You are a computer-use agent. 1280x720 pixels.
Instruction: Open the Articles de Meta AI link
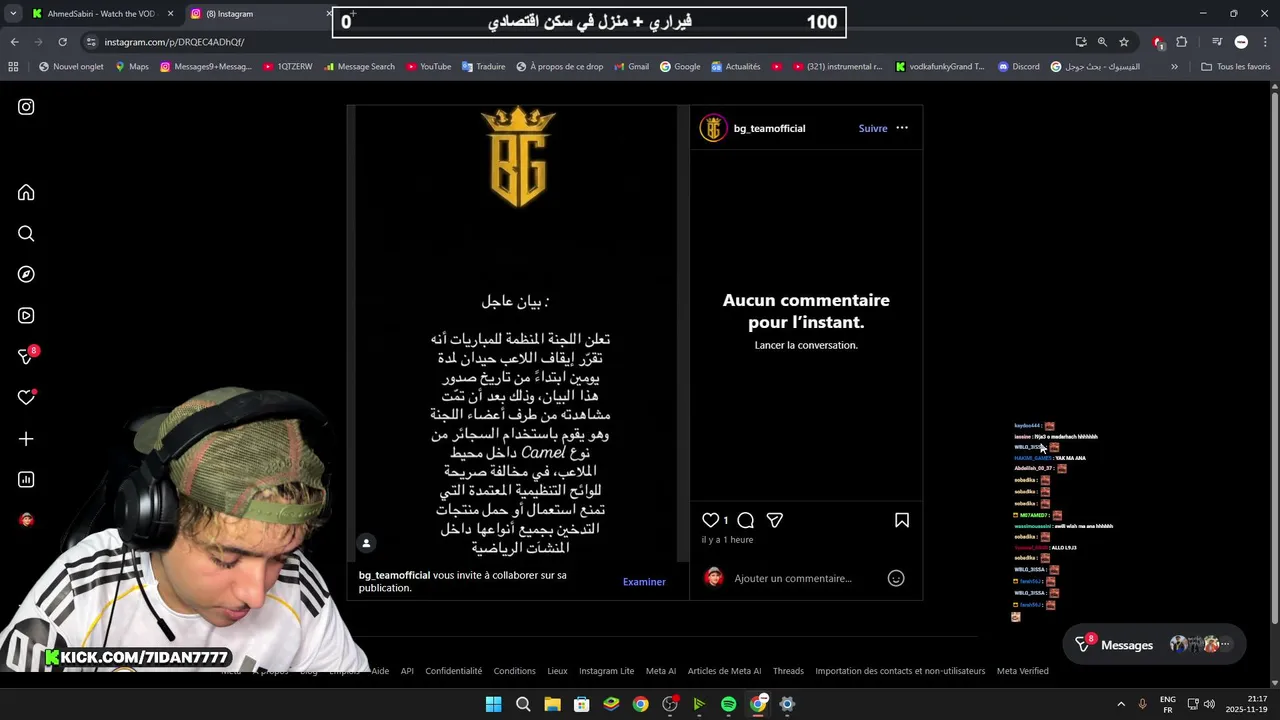click(x=724, y=671)
